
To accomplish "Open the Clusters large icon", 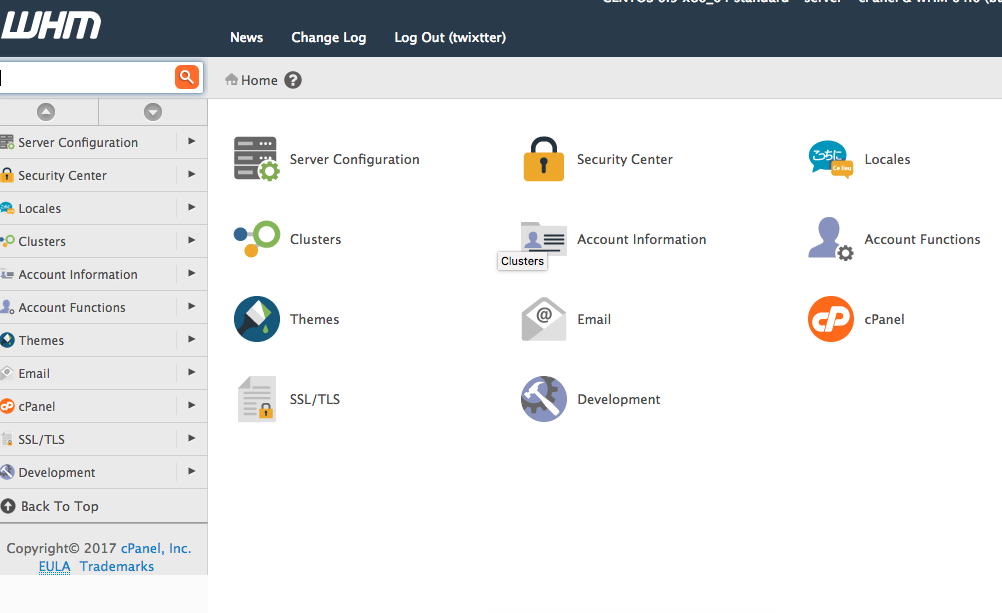I will [256, 239].
